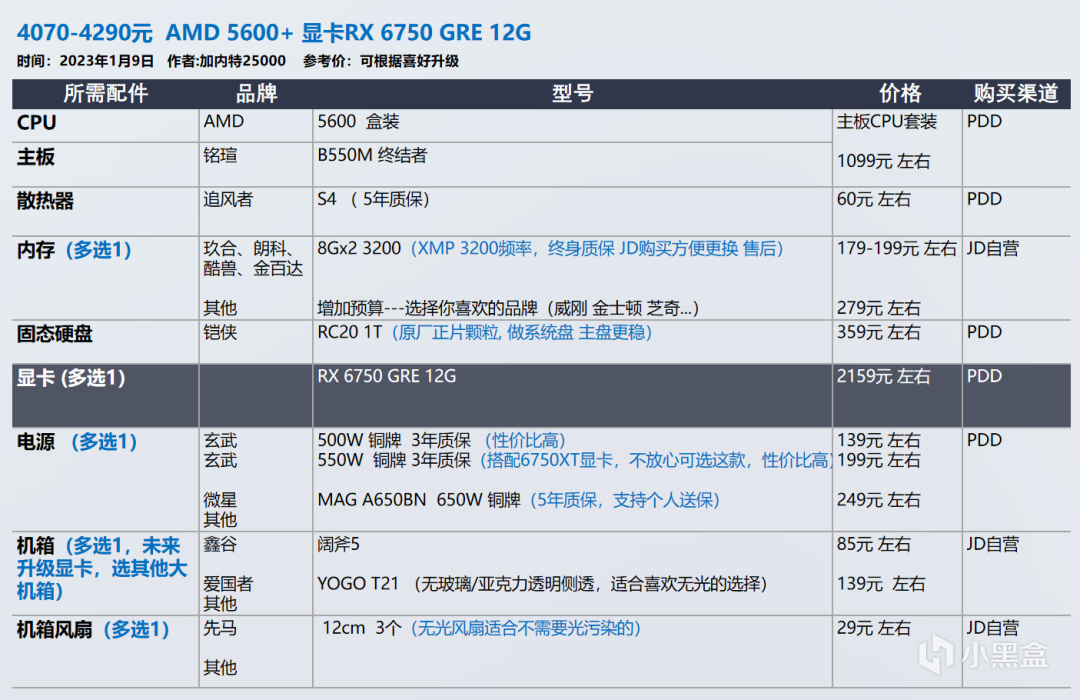Click the 'RC20 1T' SSD model text
1080x700 pixels.
[x=349, y=332]
